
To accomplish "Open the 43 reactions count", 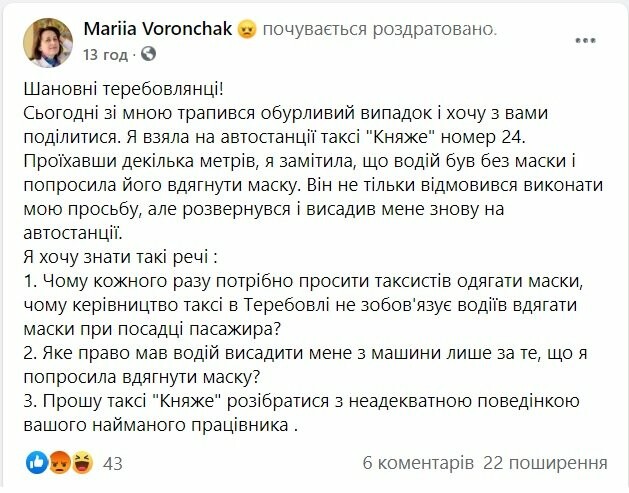I will tap(113, 464).
